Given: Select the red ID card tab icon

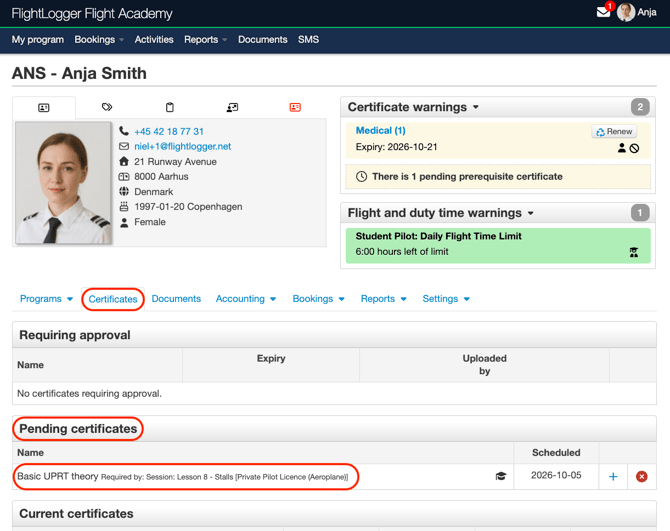Looking at the screenshot, I should 295,107.
